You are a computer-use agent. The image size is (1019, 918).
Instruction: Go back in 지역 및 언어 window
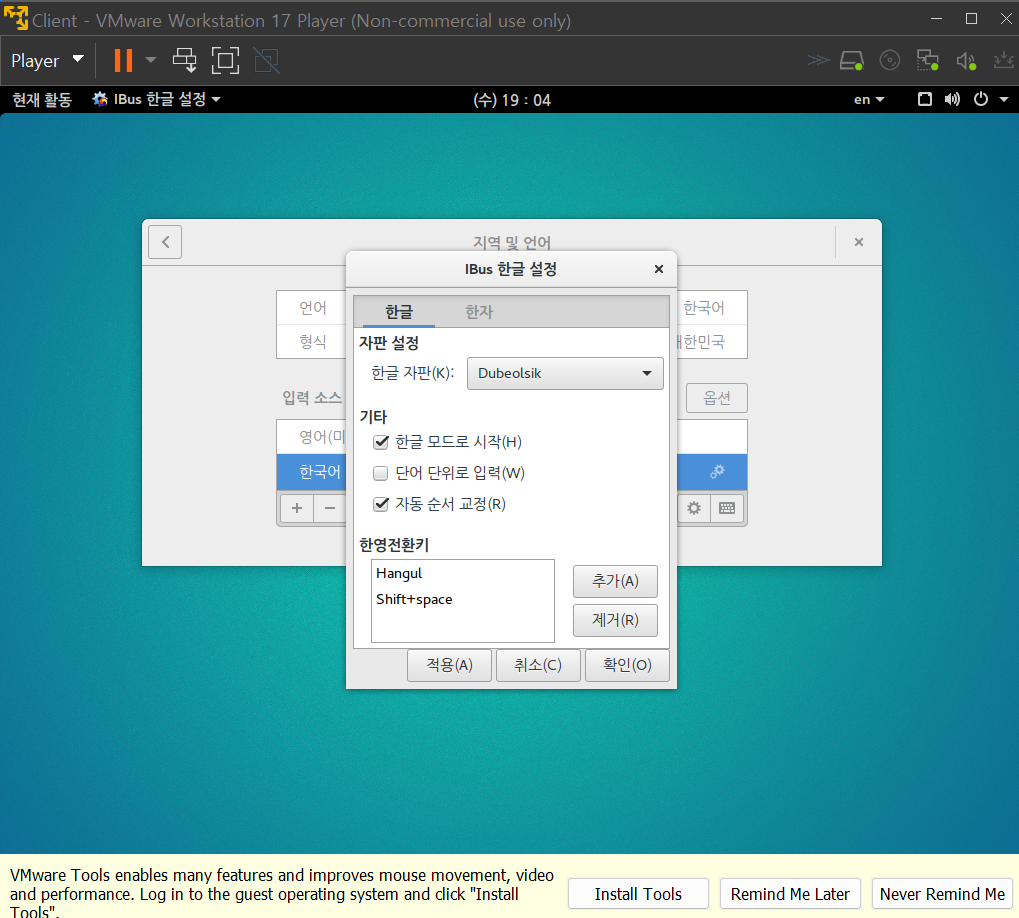coord(165,242)
